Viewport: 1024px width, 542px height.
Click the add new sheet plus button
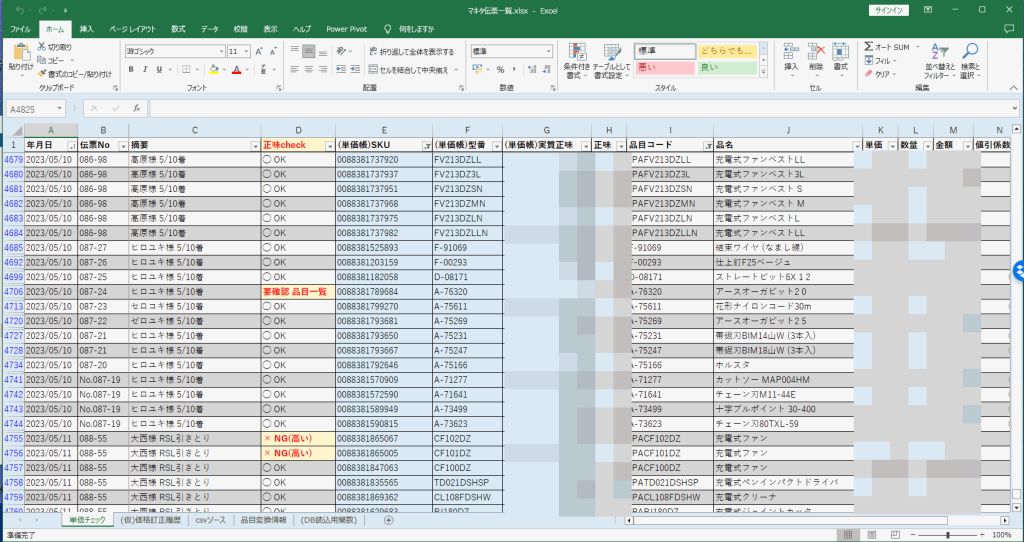pyautogui.click(x=389, y=520)
